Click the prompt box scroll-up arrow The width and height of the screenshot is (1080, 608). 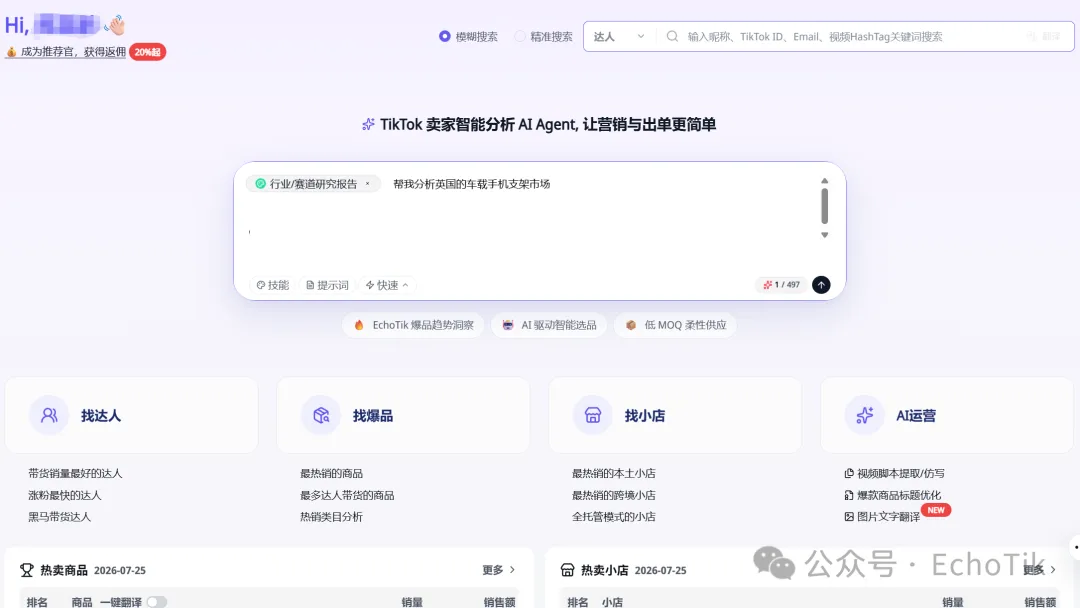point(824,181)
